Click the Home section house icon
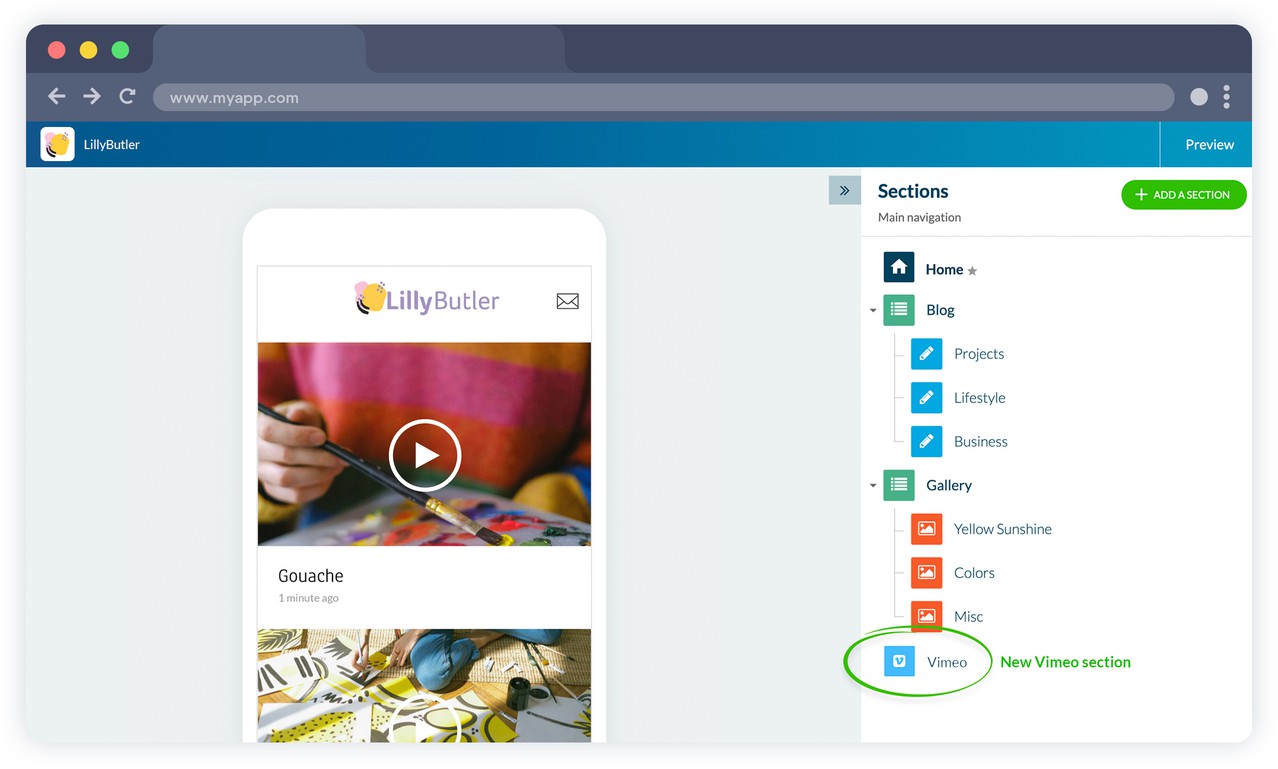Viewport: 1278px width, 769px height. click(x=899, y=267)
